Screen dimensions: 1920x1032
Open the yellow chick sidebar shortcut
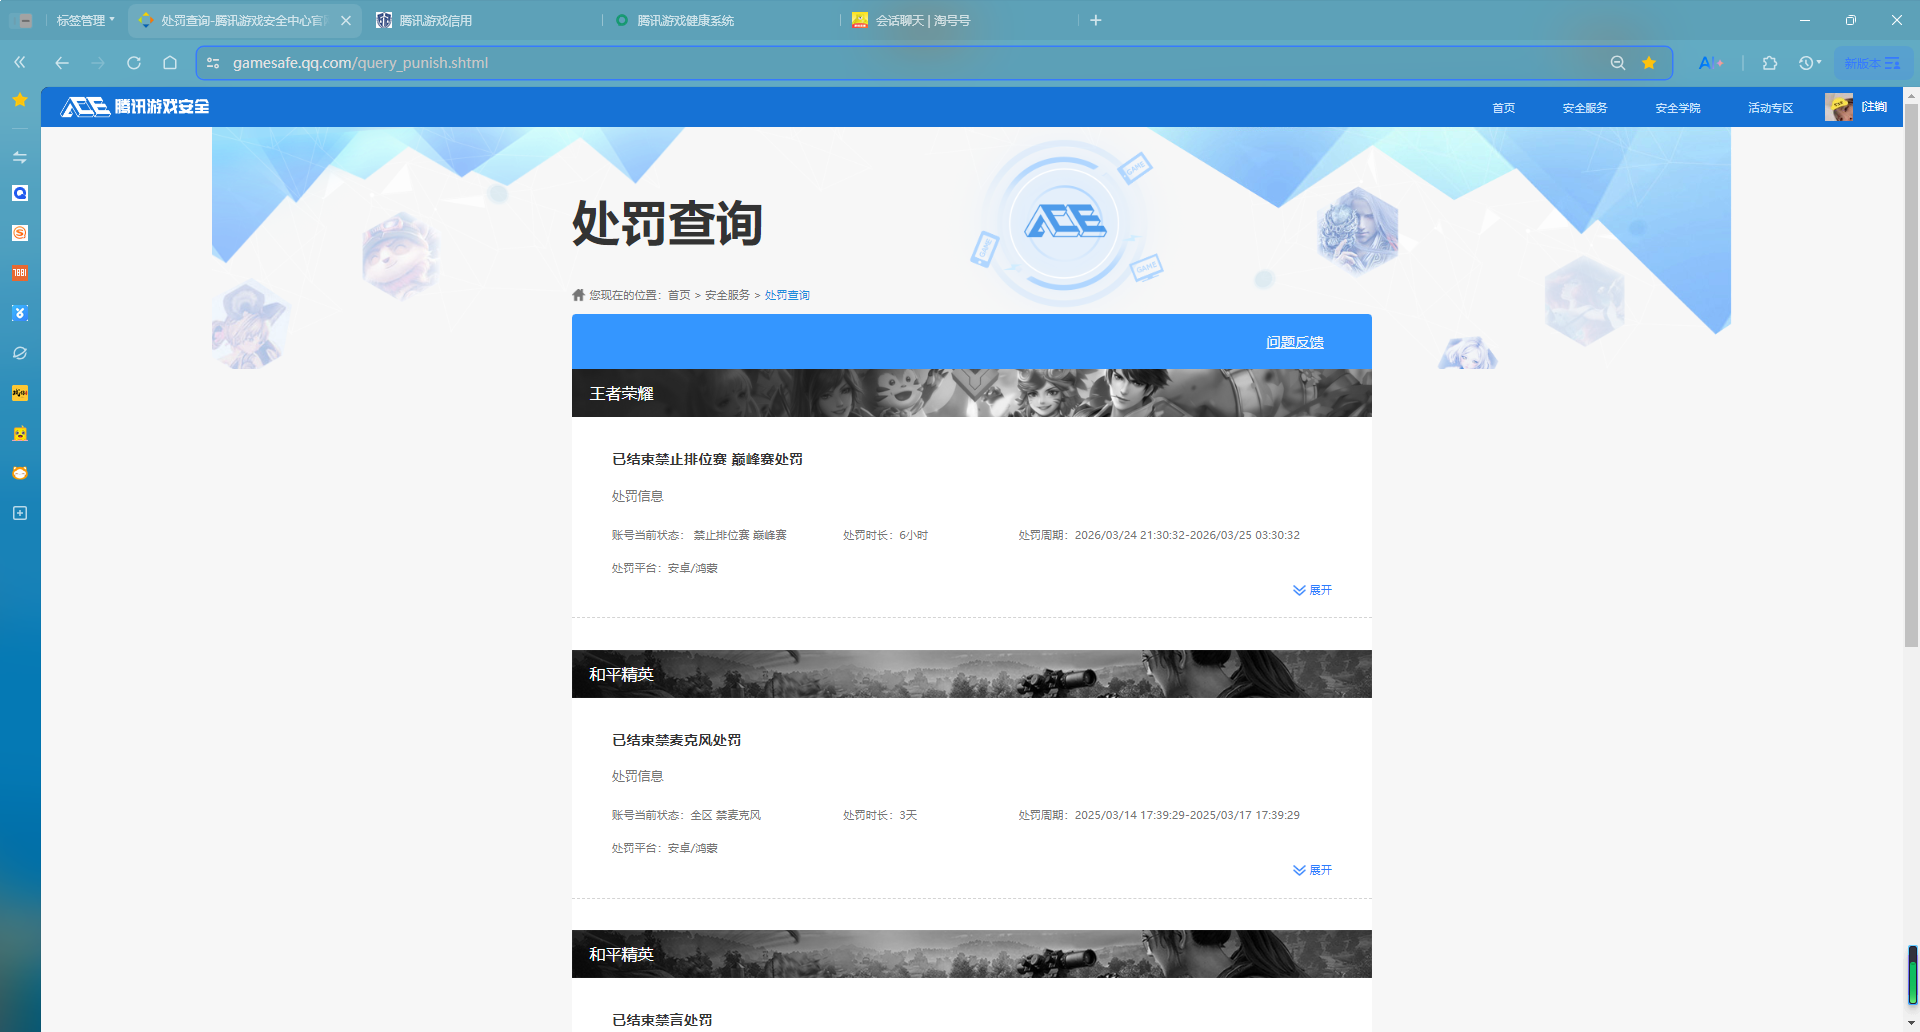[20, 433]
